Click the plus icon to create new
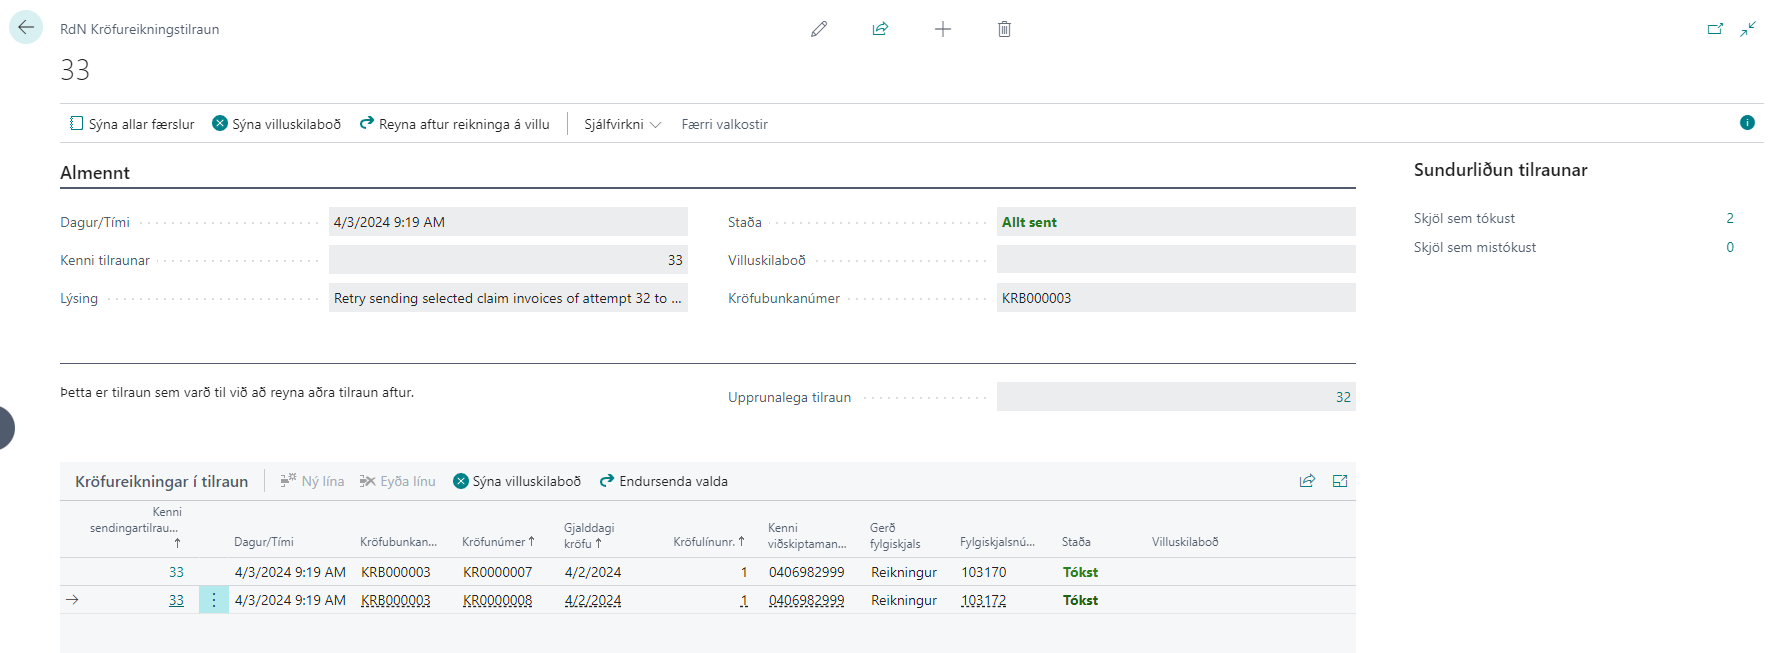1782x653 pixels. click(x=942, y=29)
